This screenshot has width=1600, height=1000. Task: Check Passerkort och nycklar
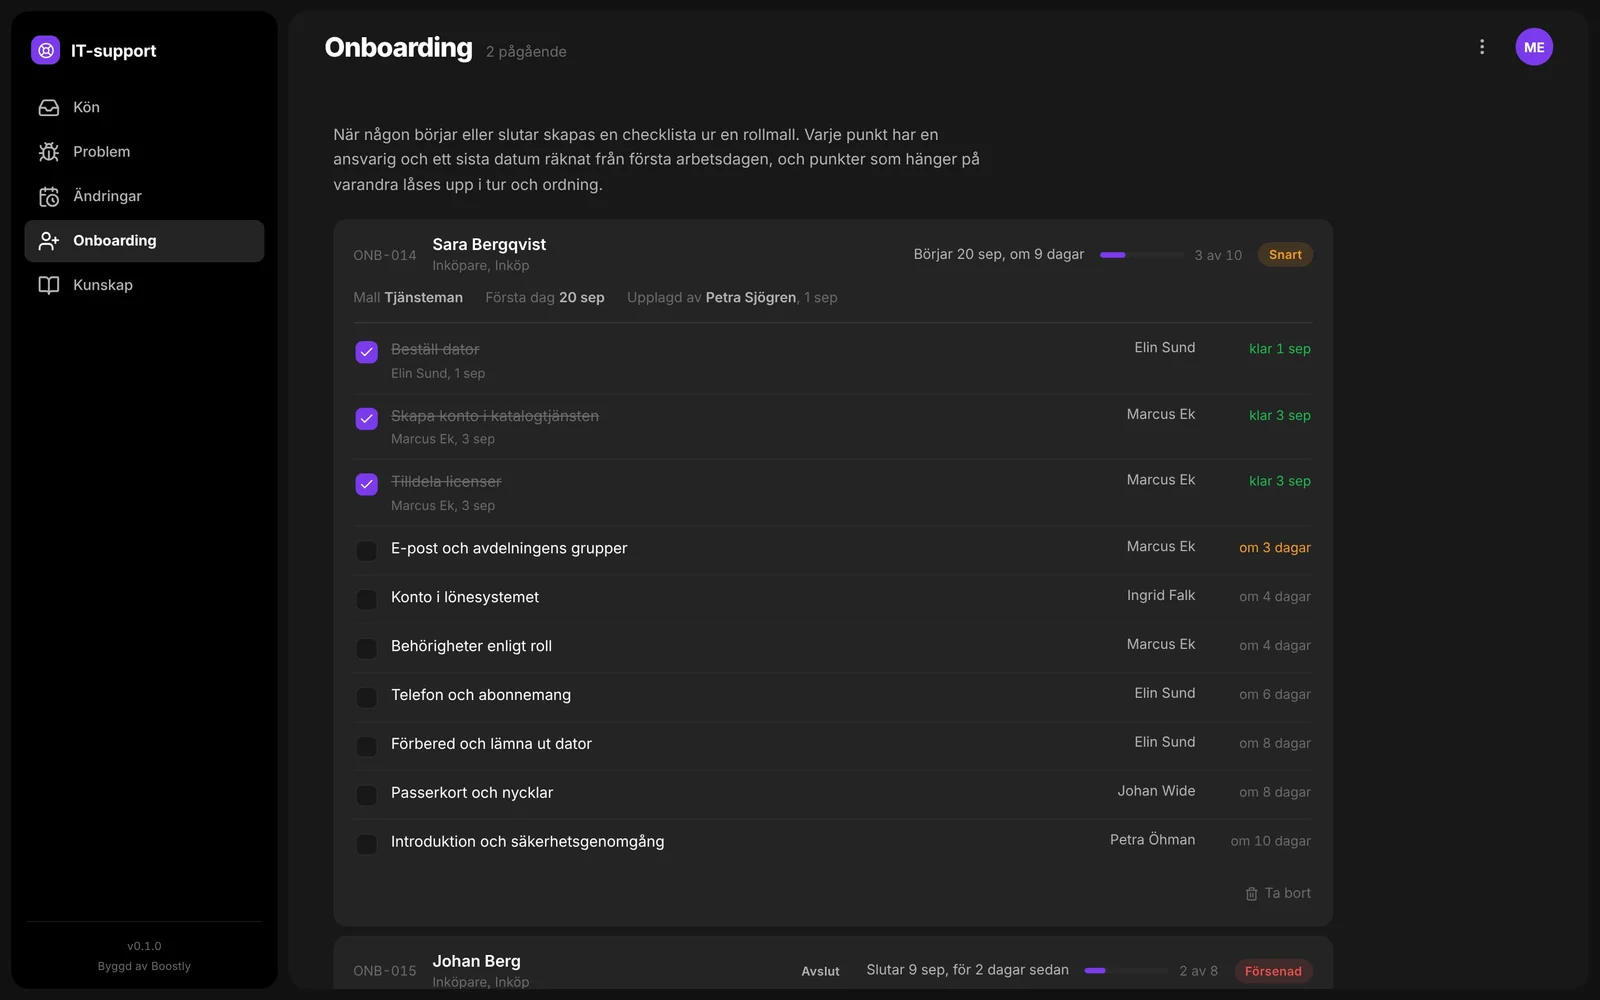367,795
